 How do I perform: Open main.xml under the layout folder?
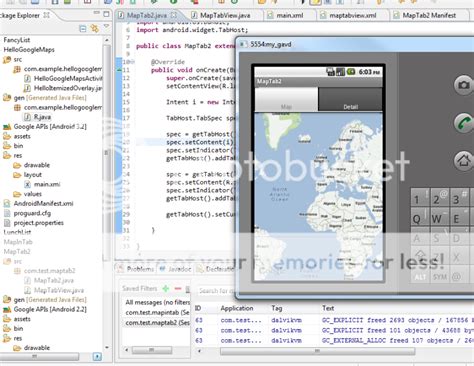(x=42, y=184)
